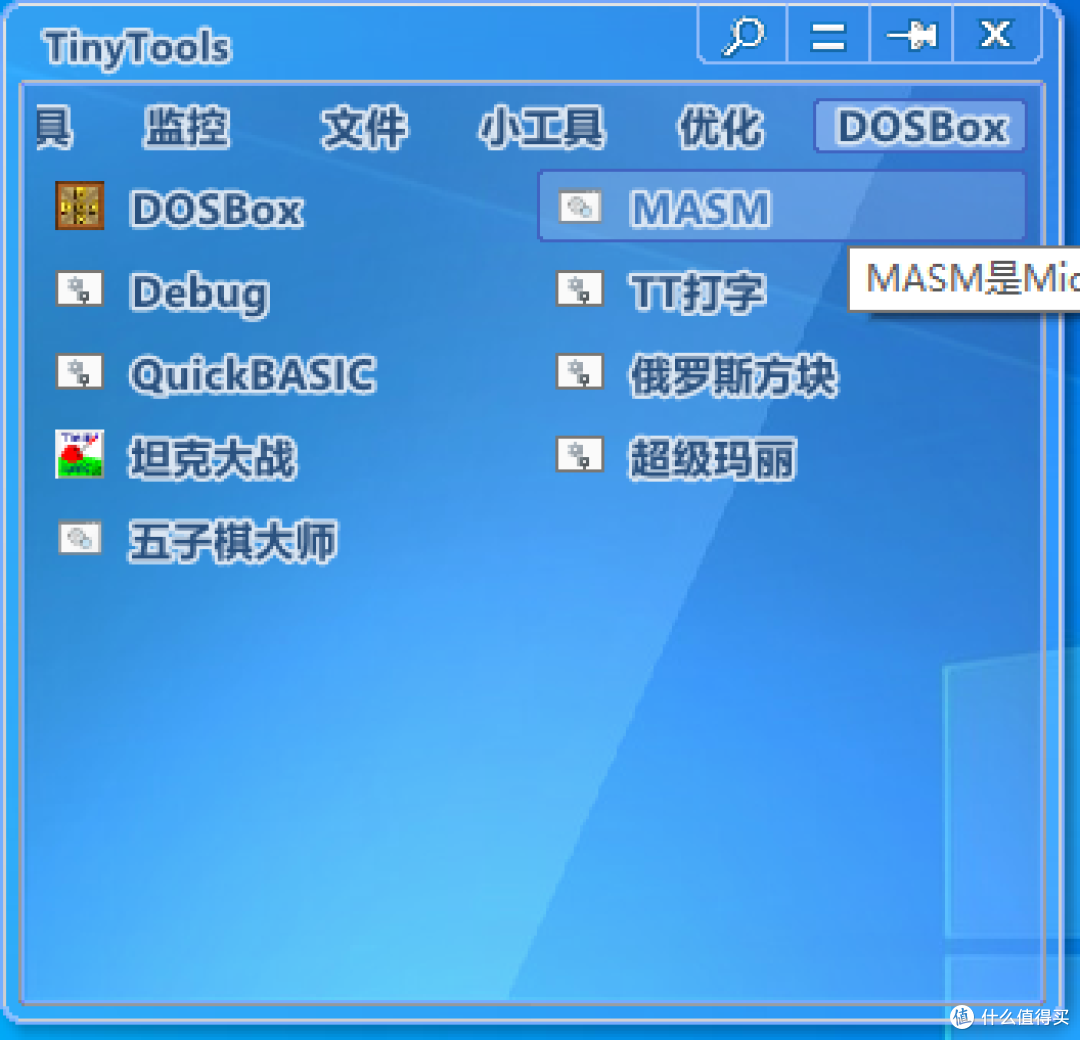Click the QuickBASIC item icon
This screenshot has width=1080, height=1040.
80,372
